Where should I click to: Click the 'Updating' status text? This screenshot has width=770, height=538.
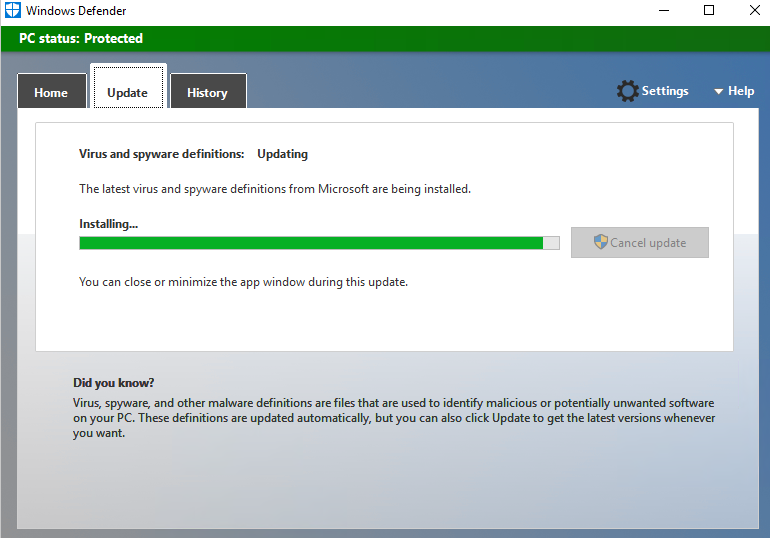click(x=282, y=154)
